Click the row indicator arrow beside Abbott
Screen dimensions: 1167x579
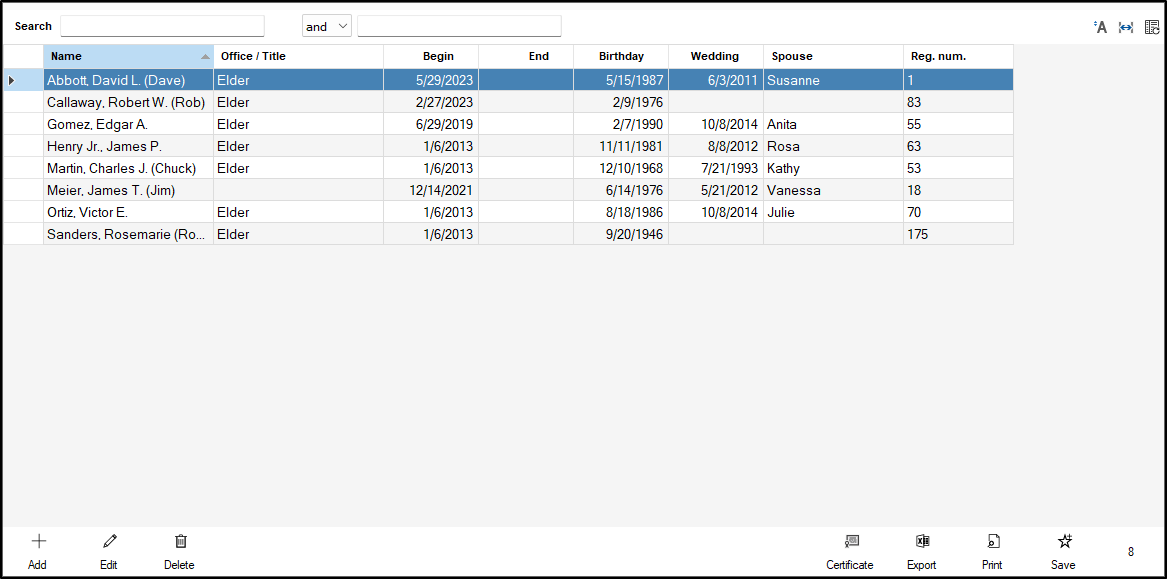(12, 80)
